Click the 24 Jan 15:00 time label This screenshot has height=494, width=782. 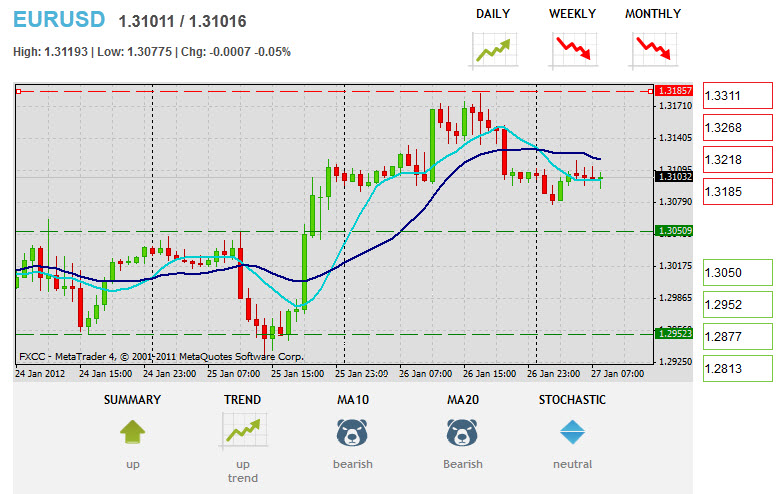[x=106, y=374]
